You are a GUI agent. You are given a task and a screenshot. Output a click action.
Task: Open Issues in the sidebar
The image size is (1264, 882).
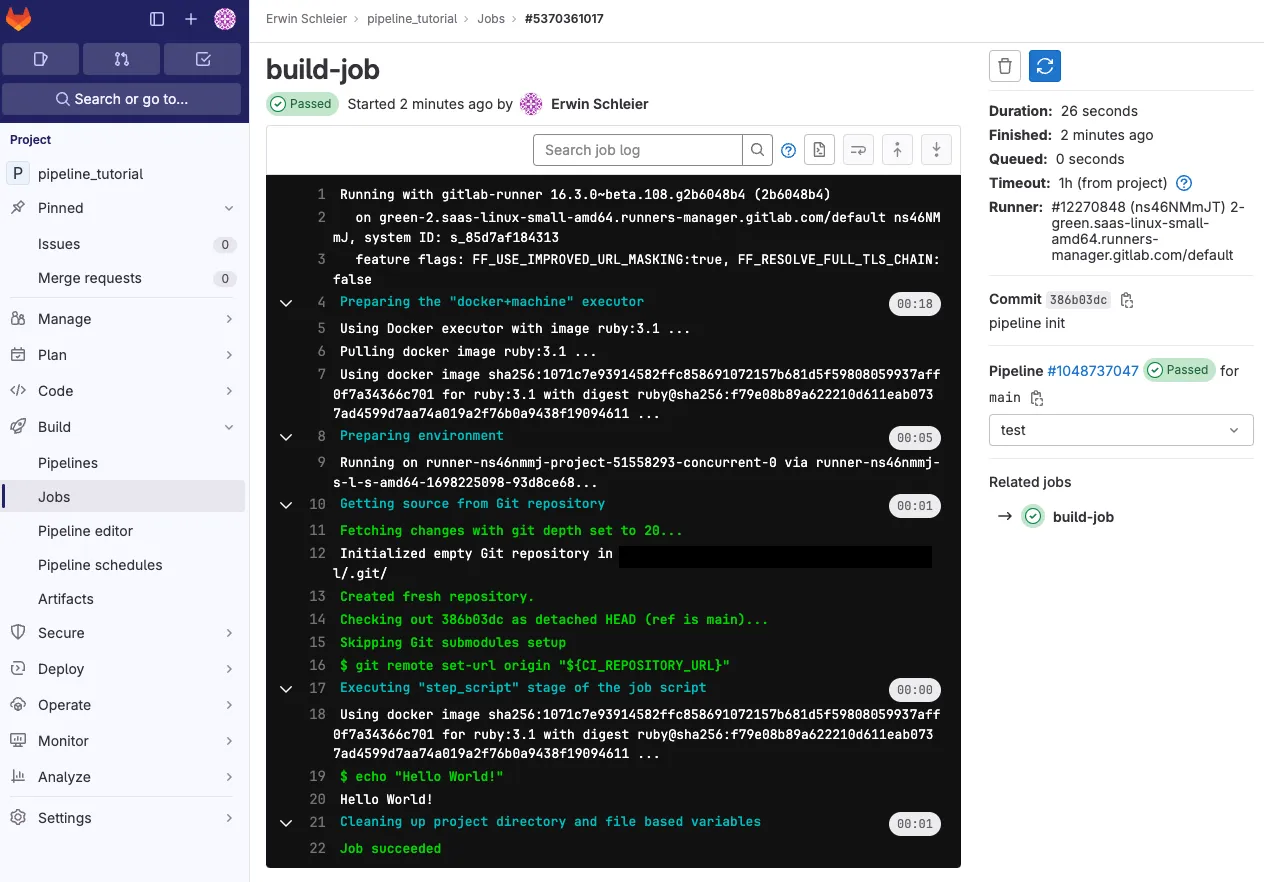click(x=124, y=244)
